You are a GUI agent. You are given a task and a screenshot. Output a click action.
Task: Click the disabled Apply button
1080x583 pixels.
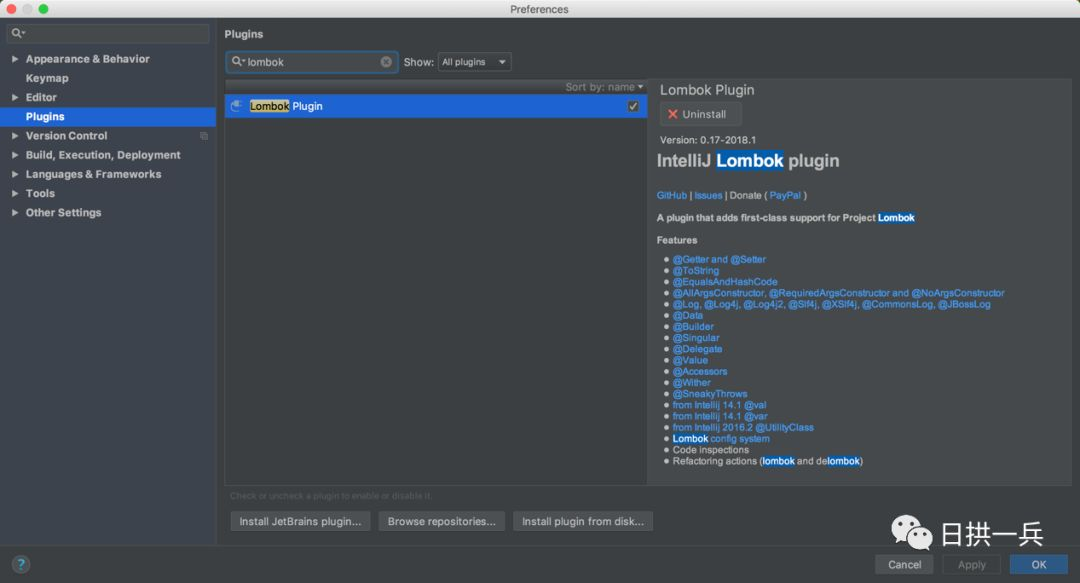tap(971, 564)
